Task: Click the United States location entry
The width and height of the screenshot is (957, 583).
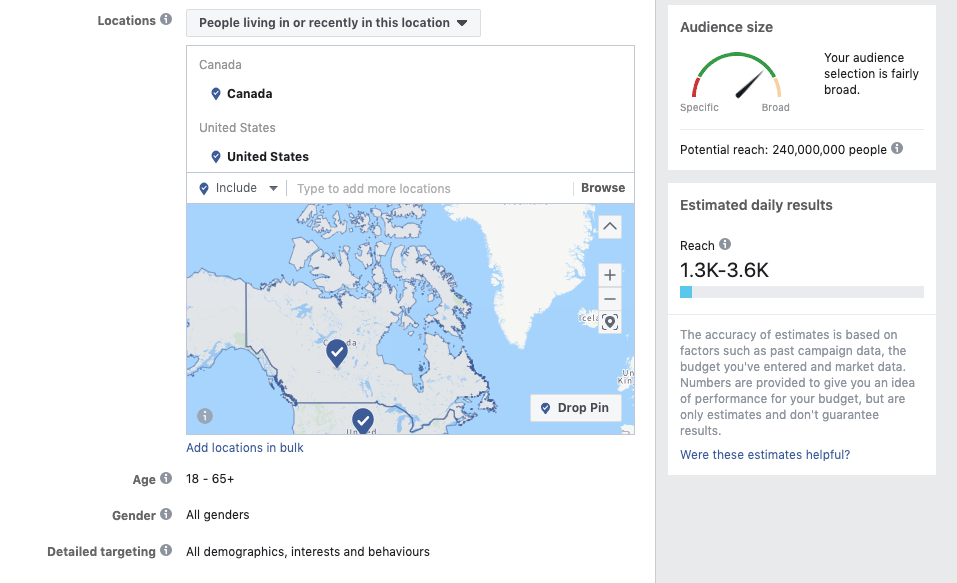Action: [268, 157]
